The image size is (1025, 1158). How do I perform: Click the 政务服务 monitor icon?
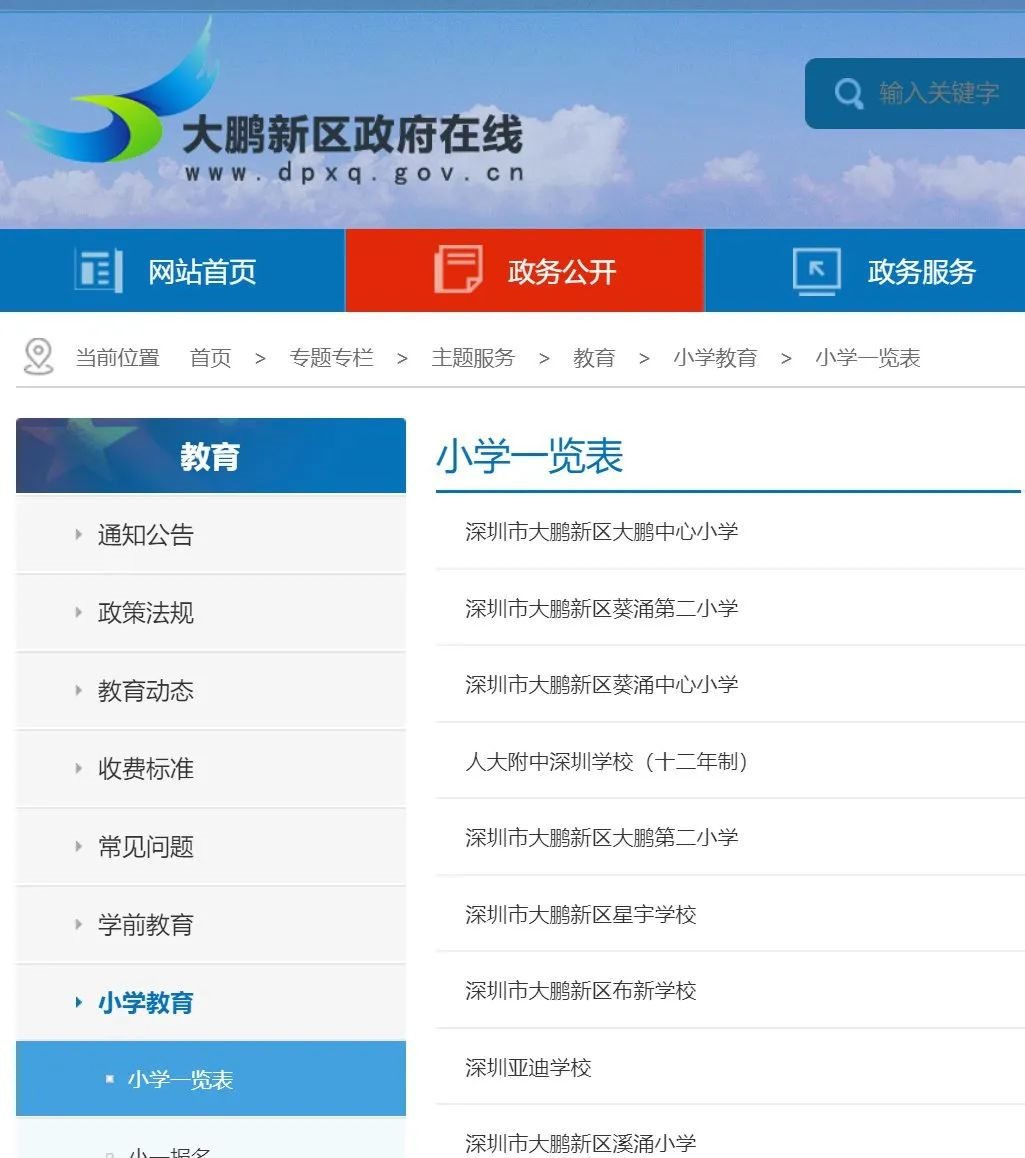click(817, 272)
